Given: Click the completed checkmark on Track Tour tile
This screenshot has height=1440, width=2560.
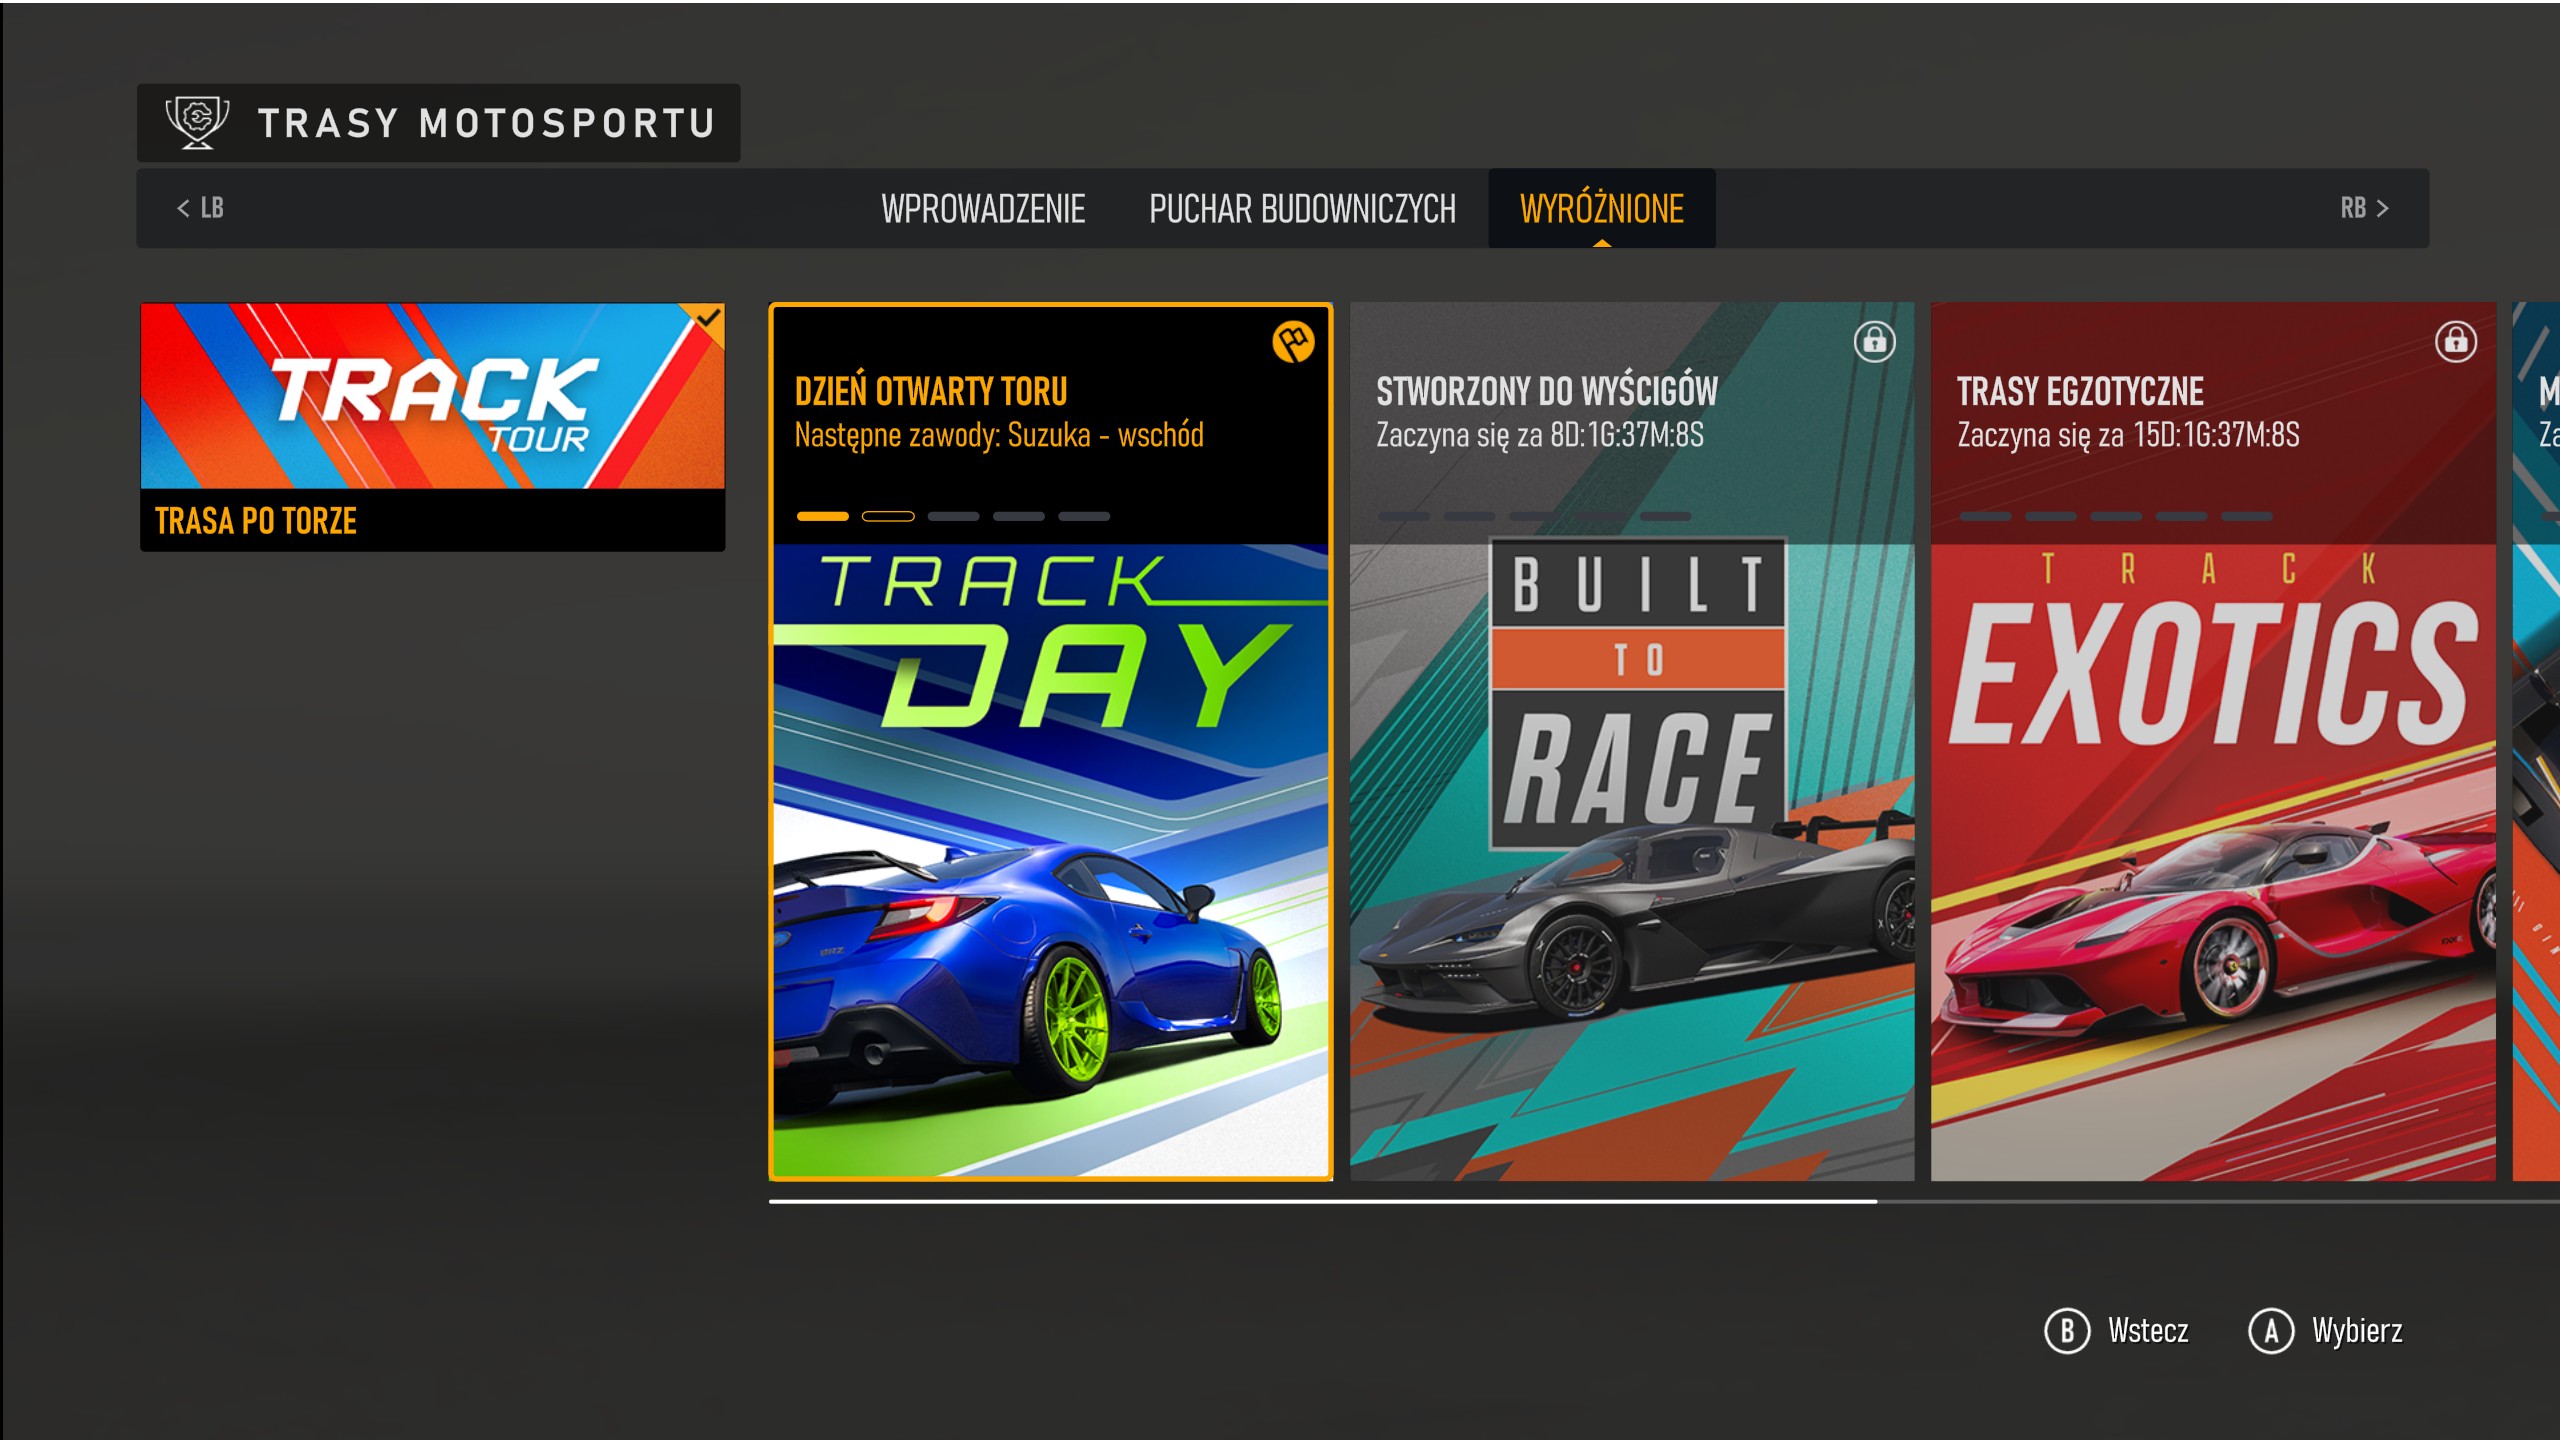Looking at the screenshot, I should tap(709, 319).
